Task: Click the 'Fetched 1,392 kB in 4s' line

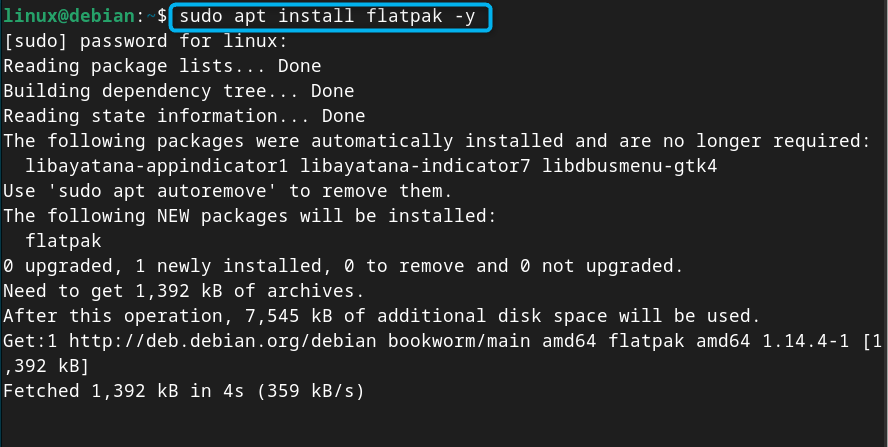Action: click(184, 390)
